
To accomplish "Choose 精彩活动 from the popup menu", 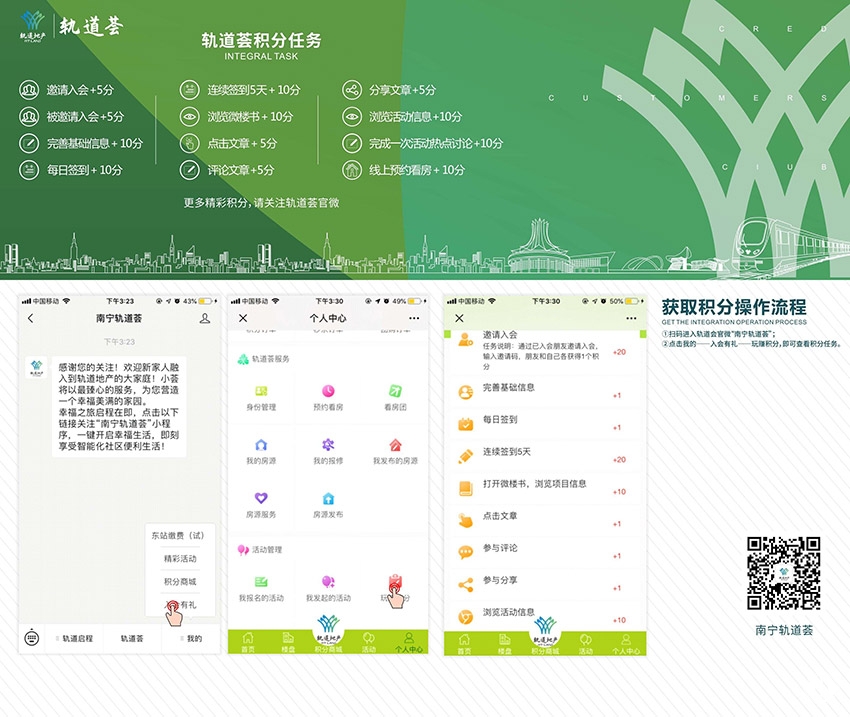I will pyautogui.click(x=180, y=559).
